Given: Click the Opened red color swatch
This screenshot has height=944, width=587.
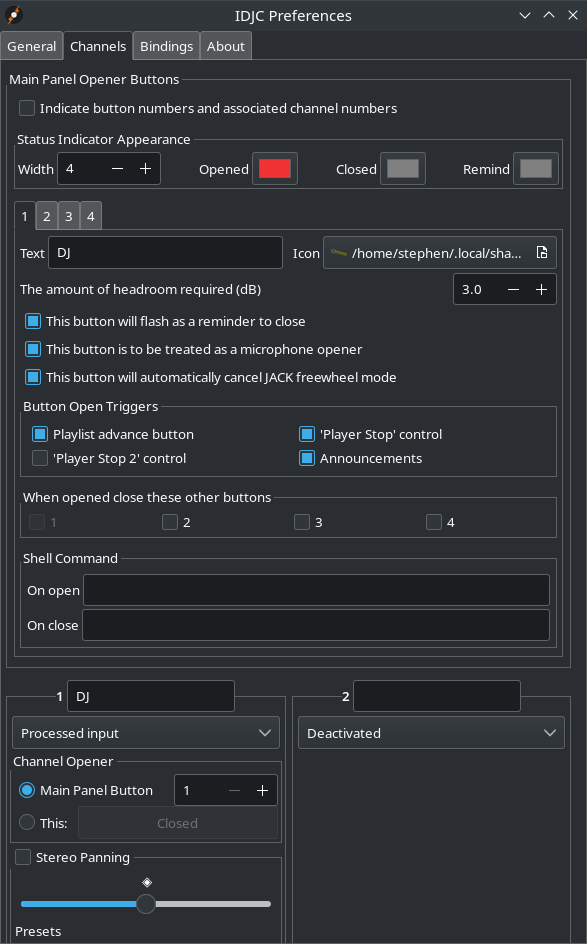Looking at the screenshot, I should tap(275, 169).
